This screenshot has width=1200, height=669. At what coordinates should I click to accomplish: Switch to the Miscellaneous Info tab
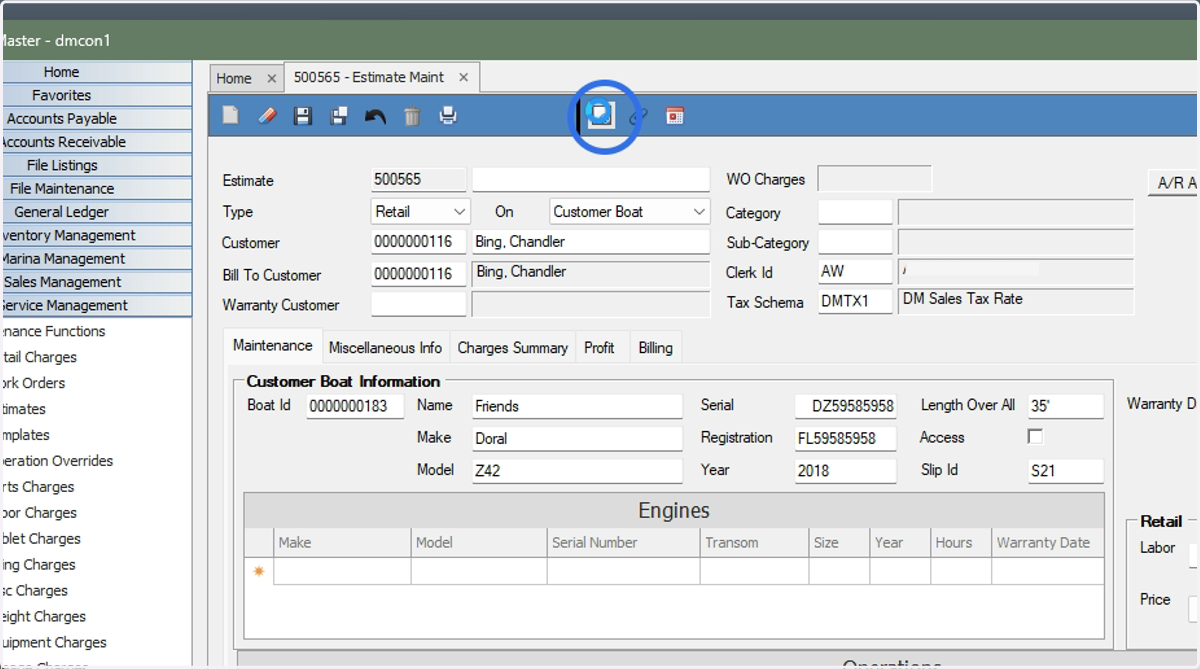(x=385, y=348)
